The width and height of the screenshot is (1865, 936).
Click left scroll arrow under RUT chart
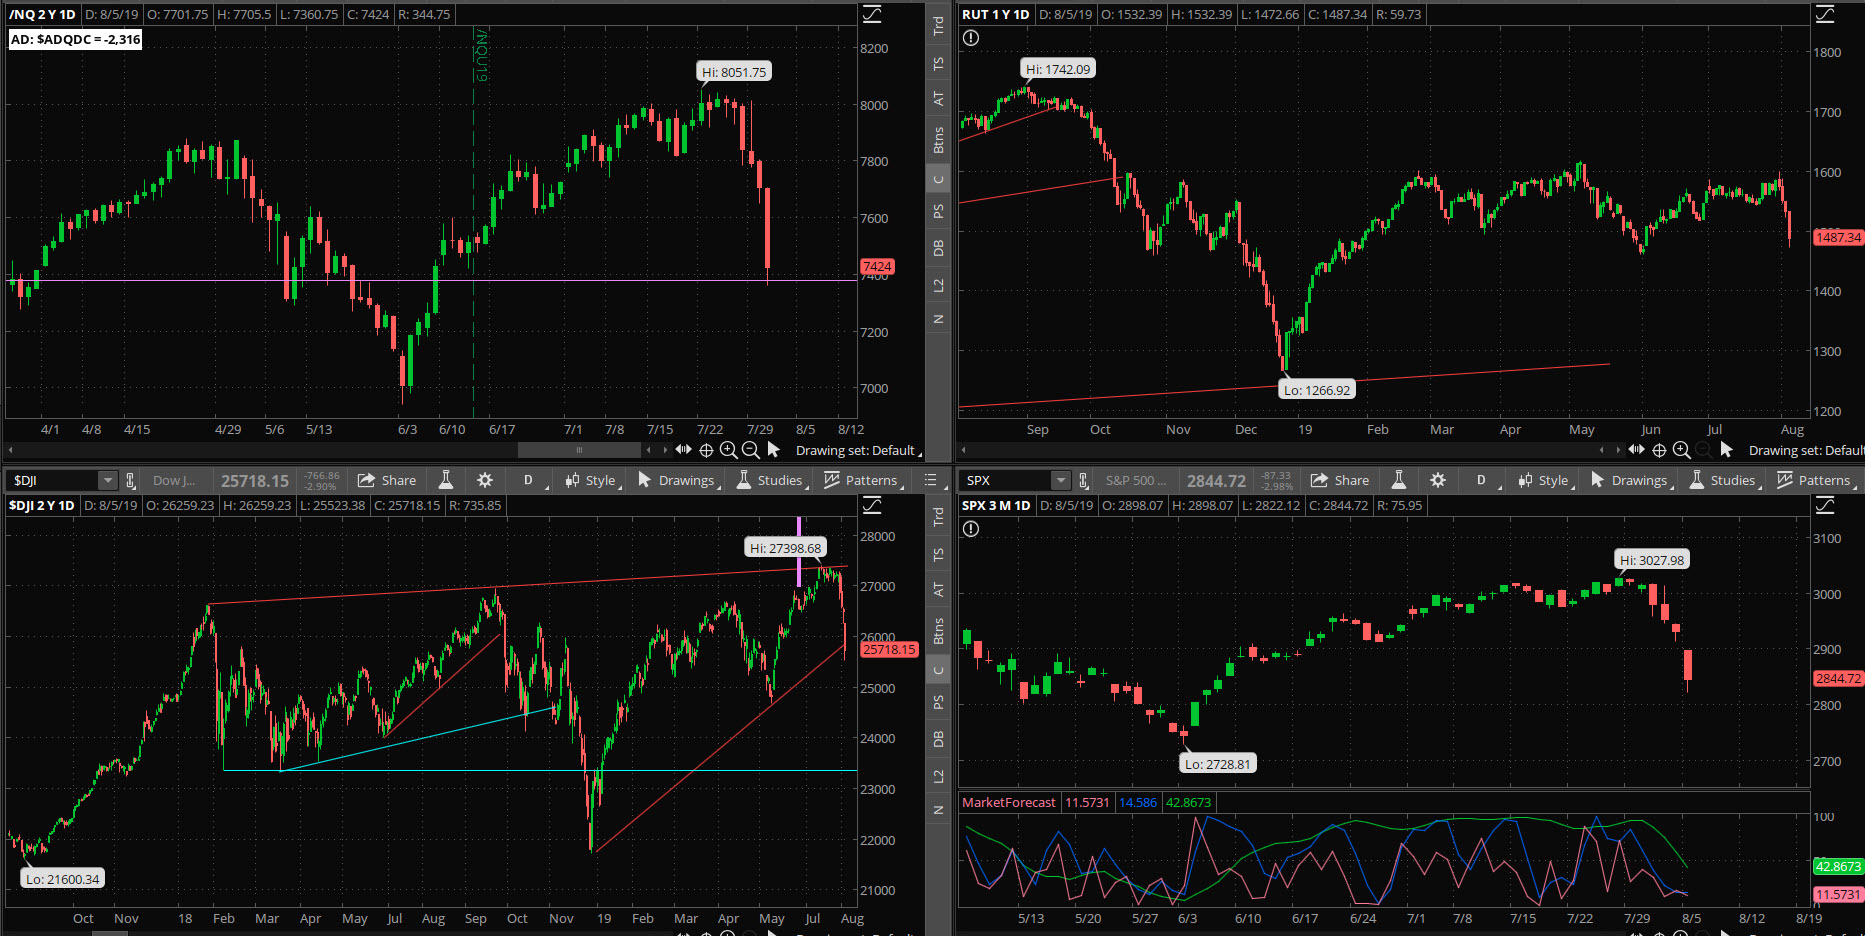pos(964,450)
